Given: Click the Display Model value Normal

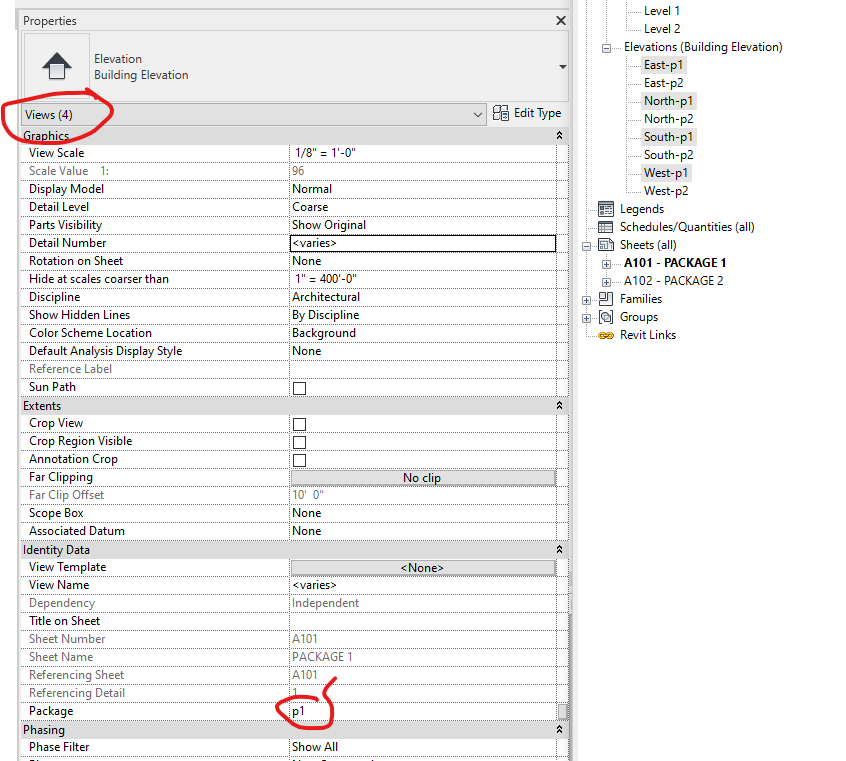Looking at the screenshot, I should (423, 189).
